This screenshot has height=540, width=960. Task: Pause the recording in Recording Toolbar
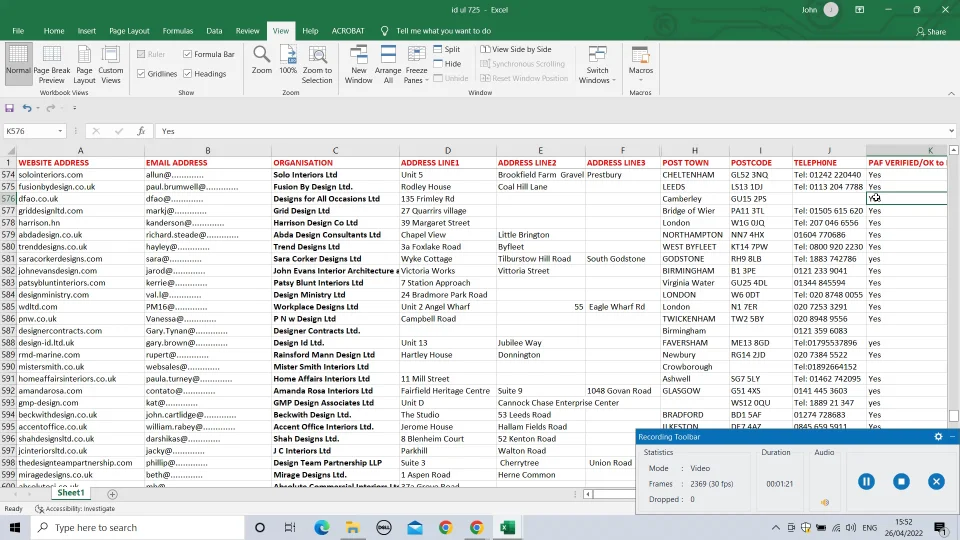(x=866, y=481)
